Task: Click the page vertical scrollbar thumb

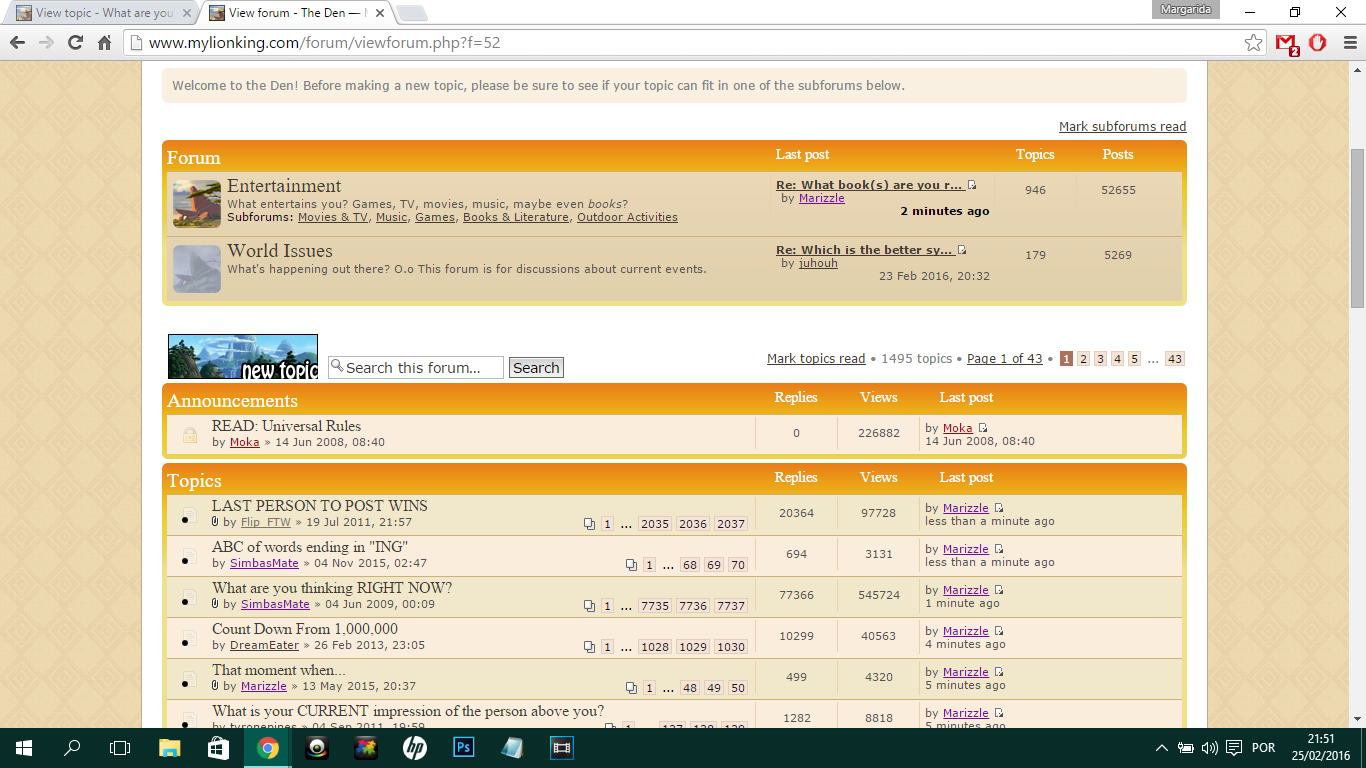Action: point(1357,228)
